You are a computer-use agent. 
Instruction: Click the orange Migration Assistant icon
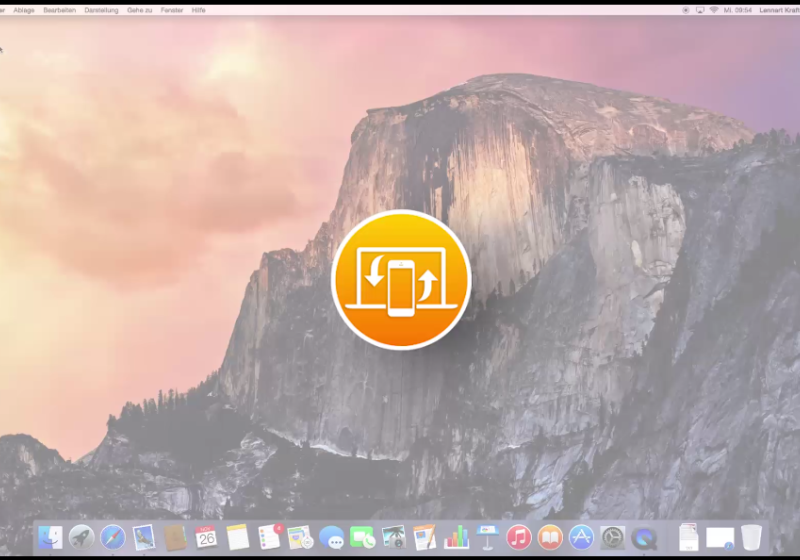click(401, 279)
